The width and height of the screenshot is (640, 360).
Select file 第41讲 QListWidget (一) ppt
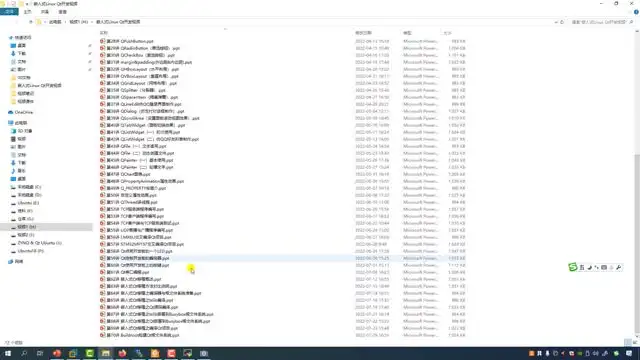(x=143, y=132)
